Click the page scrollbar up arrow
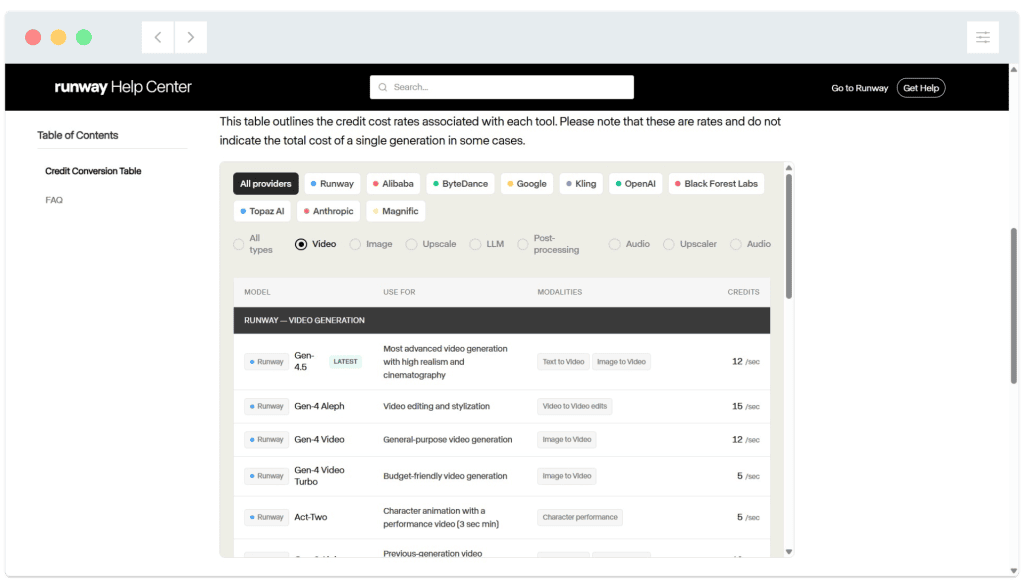1024x587 pixels. click(1014, 69)
